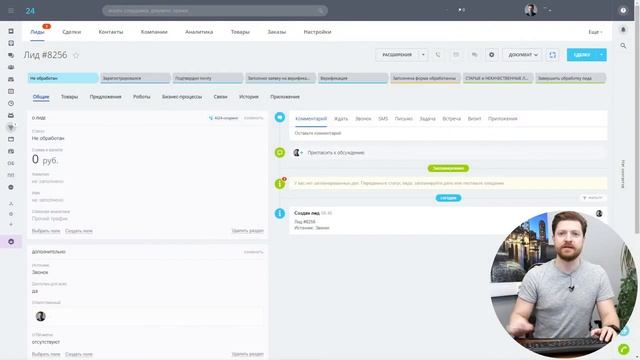Open the Контакты tab
This screenshot has height=360, width=640.
[111, 32]
